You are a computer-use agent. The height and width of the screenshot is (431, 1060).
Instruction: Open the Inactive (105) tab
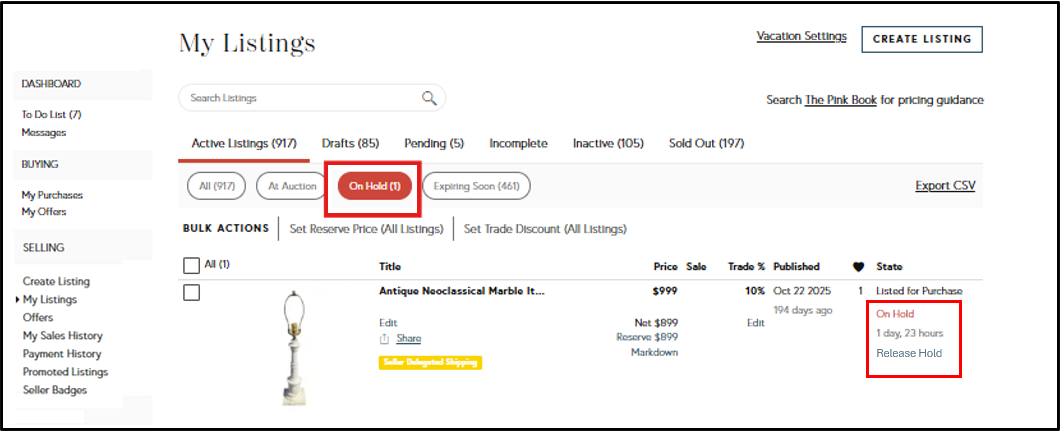608,143
